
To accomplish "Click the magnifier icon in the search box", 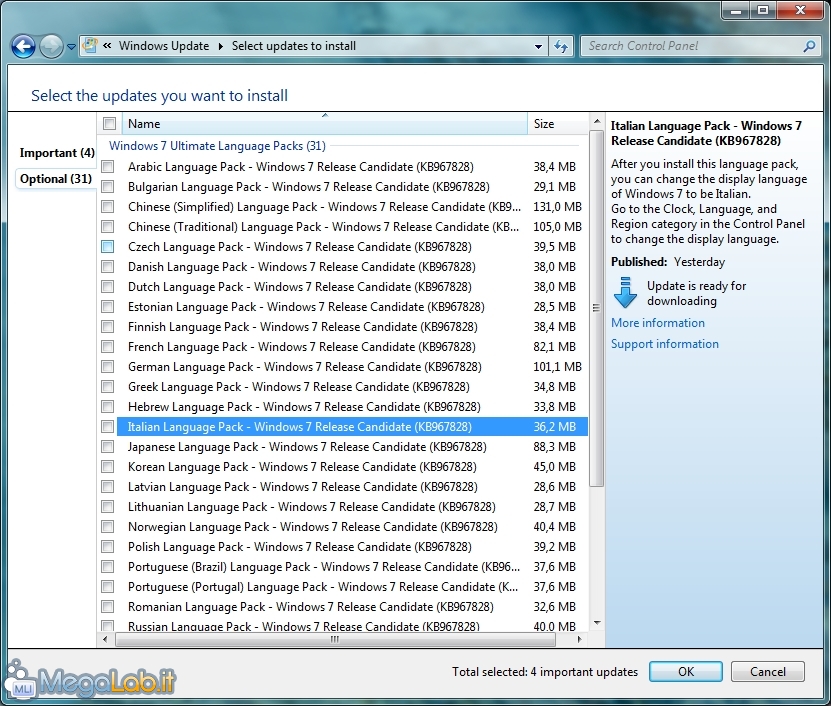I will [809, 46].
